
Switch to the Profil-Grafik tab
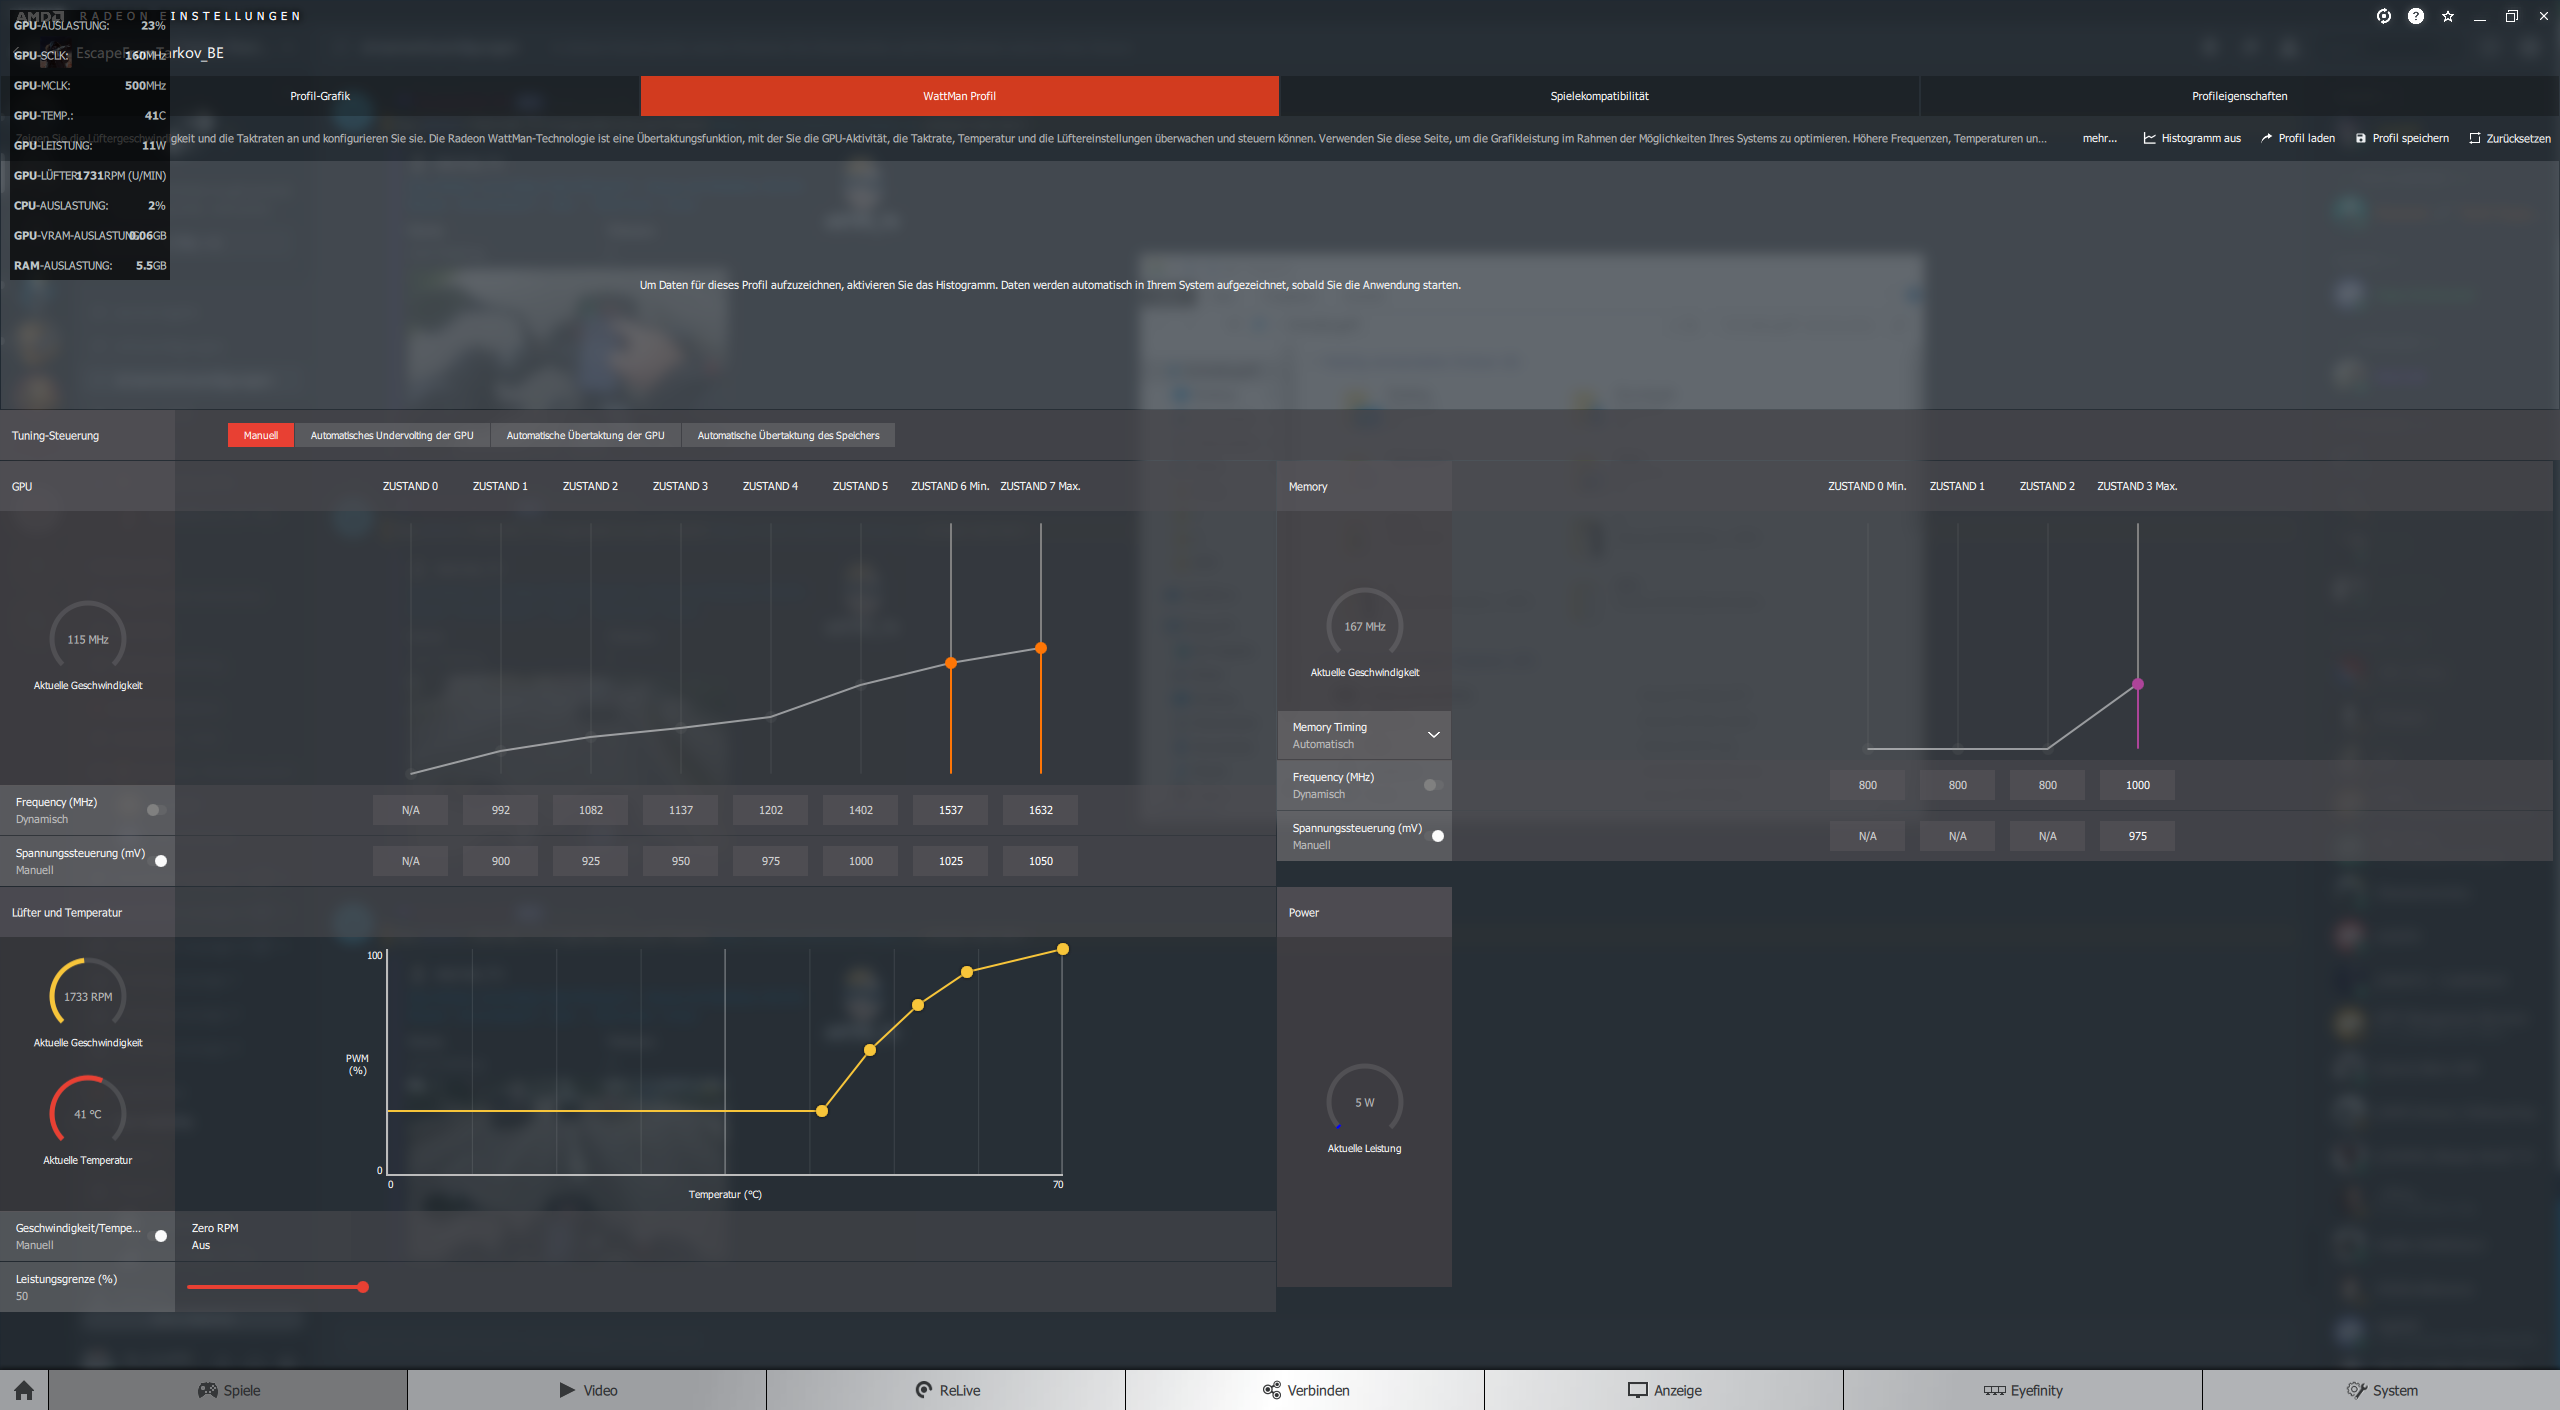pyautogui.click(x=320, y=96)
